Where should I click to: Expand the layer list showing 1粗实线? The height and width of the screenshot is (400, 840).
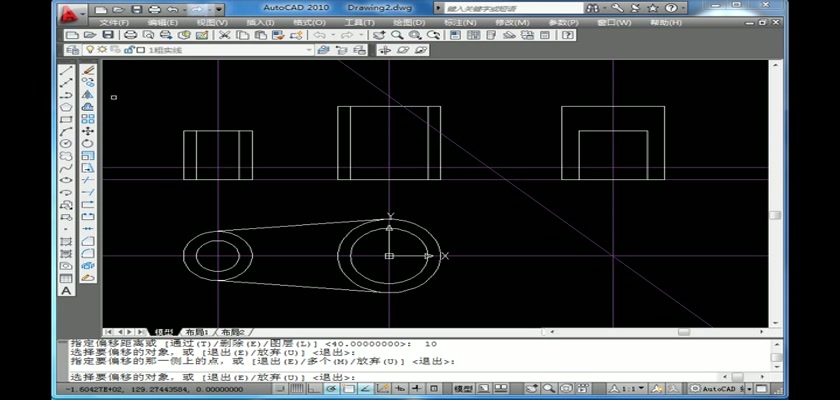(x=309, y=49)
